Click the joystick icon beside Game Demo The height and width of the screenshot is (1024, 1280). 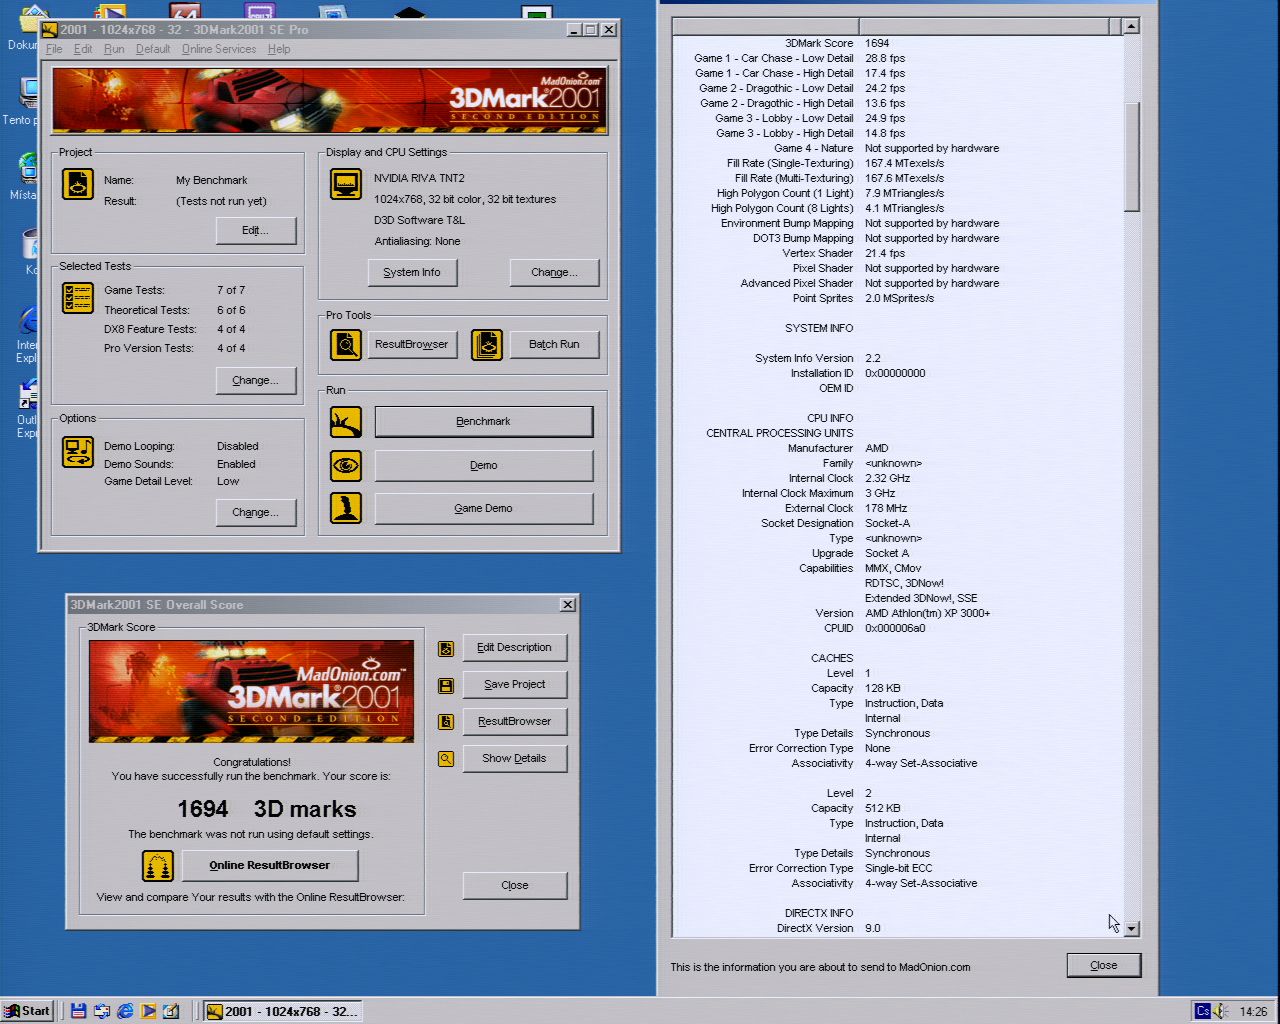pyautogui.click(x=346, y=508)
